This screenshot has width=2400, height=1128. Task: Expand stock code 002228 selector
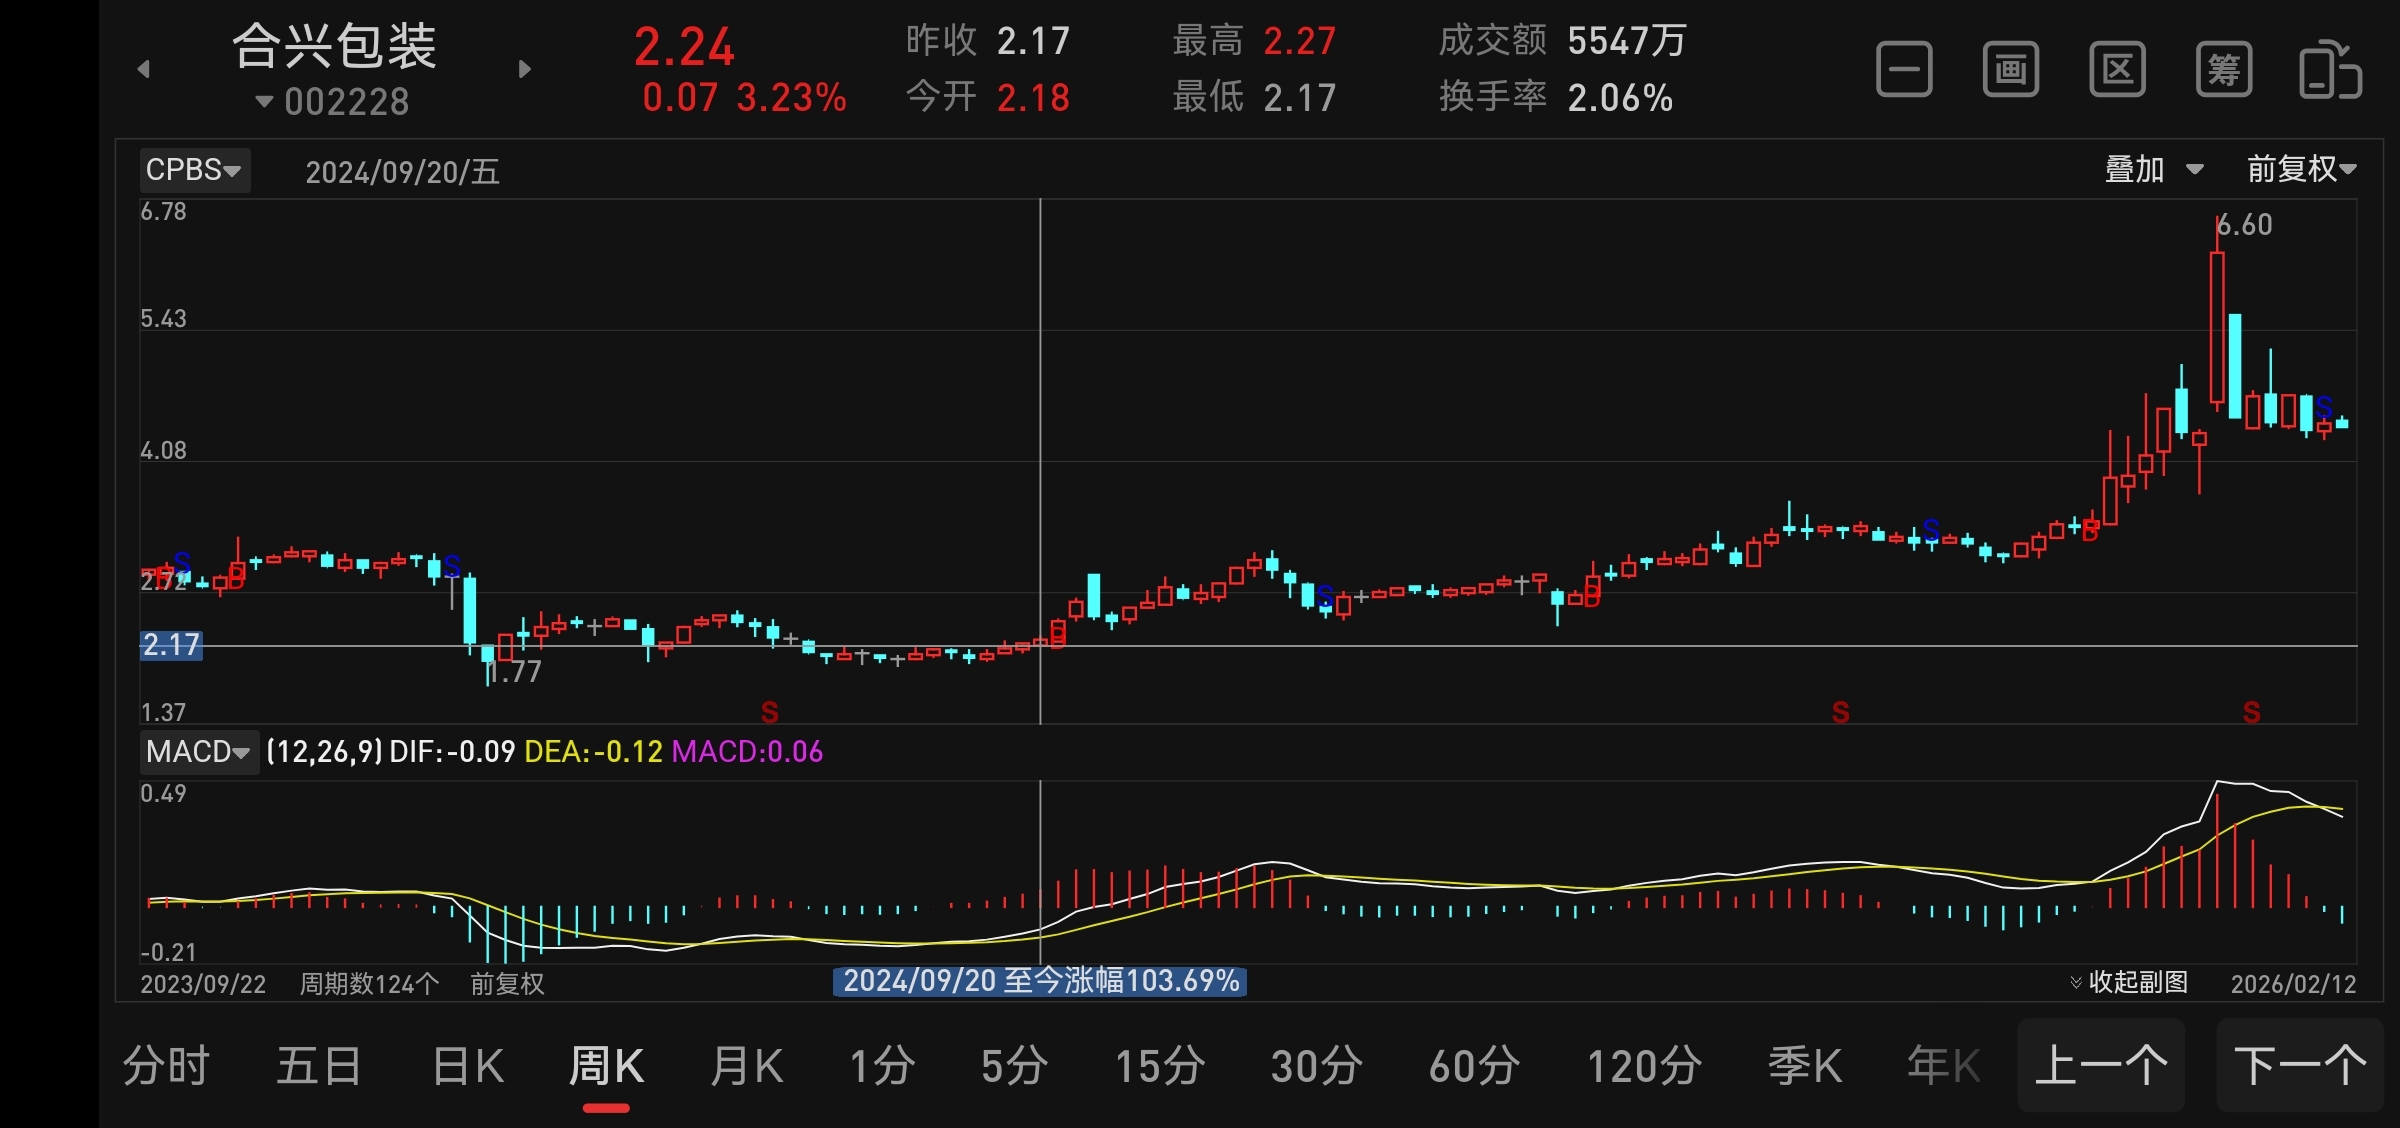point(334,102)
